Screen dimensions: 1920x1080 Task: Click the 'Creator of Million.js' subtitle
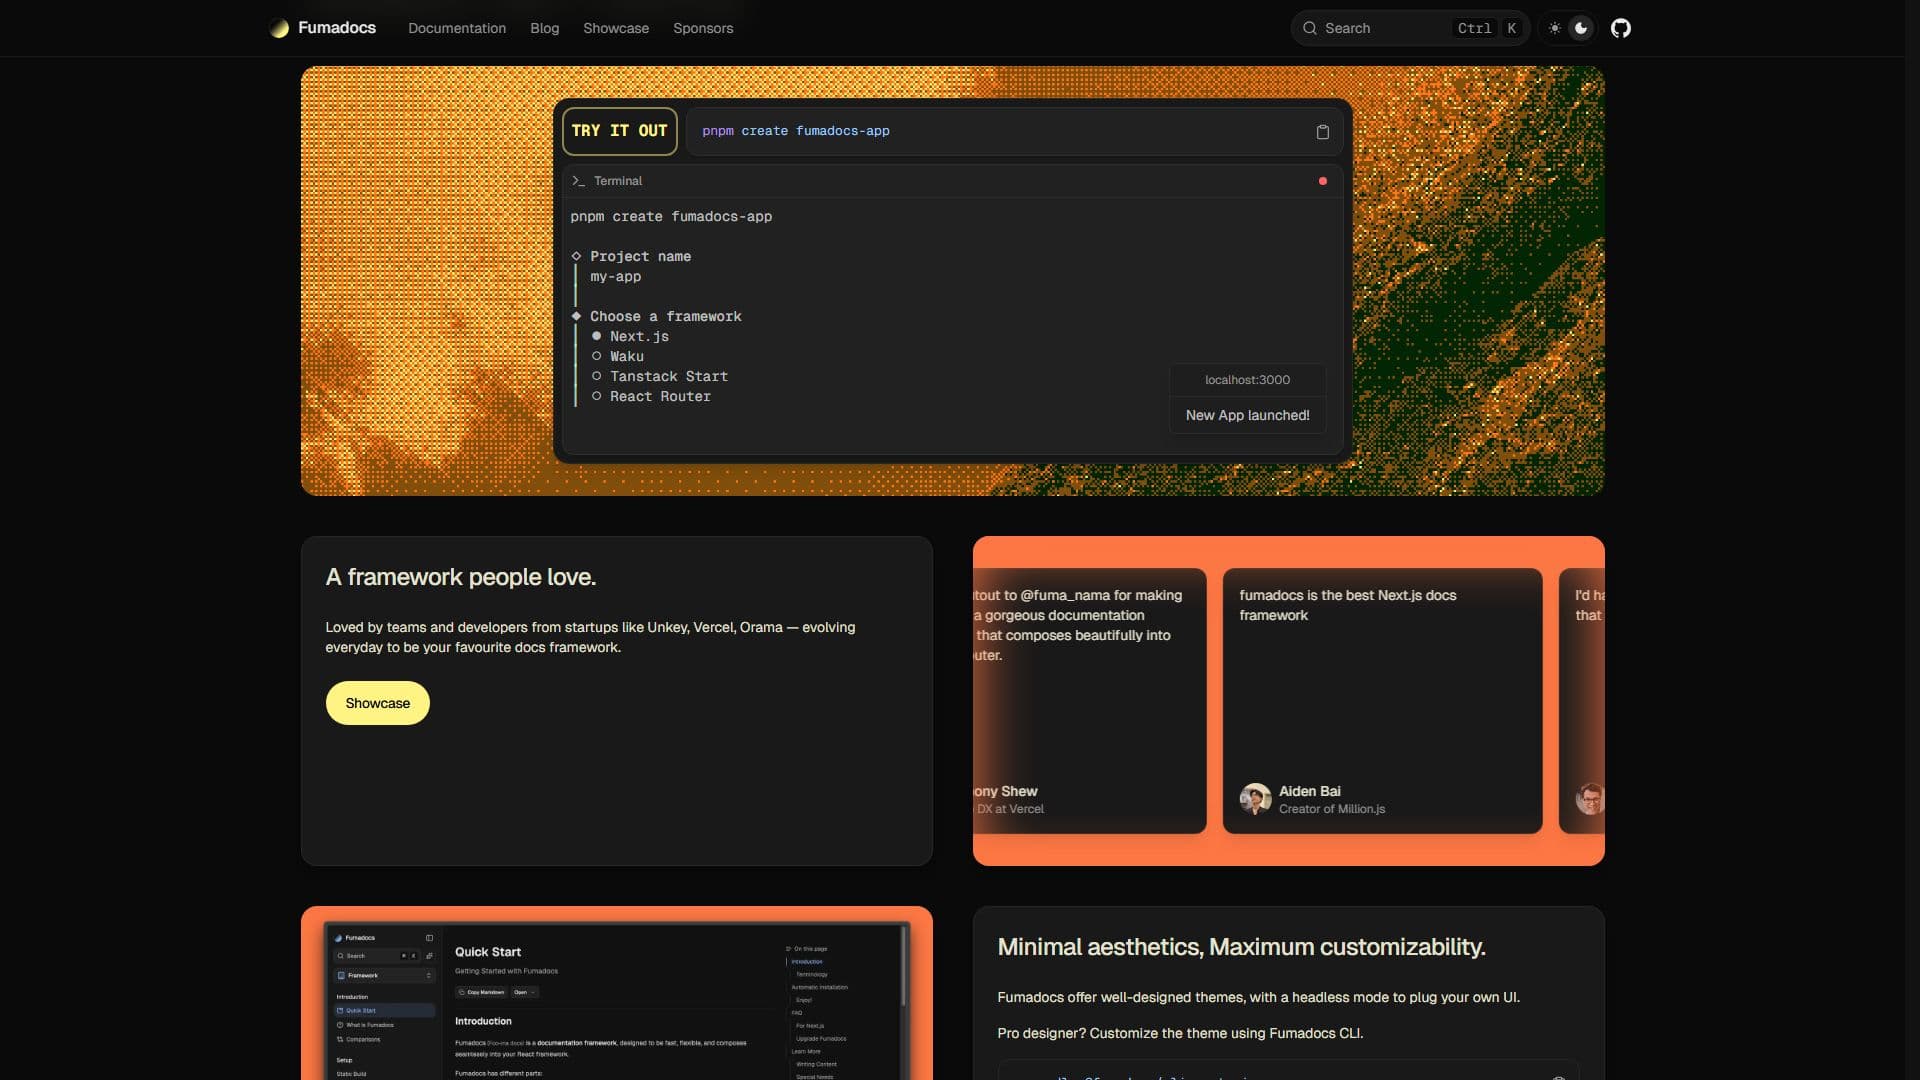click(1332, 809)
